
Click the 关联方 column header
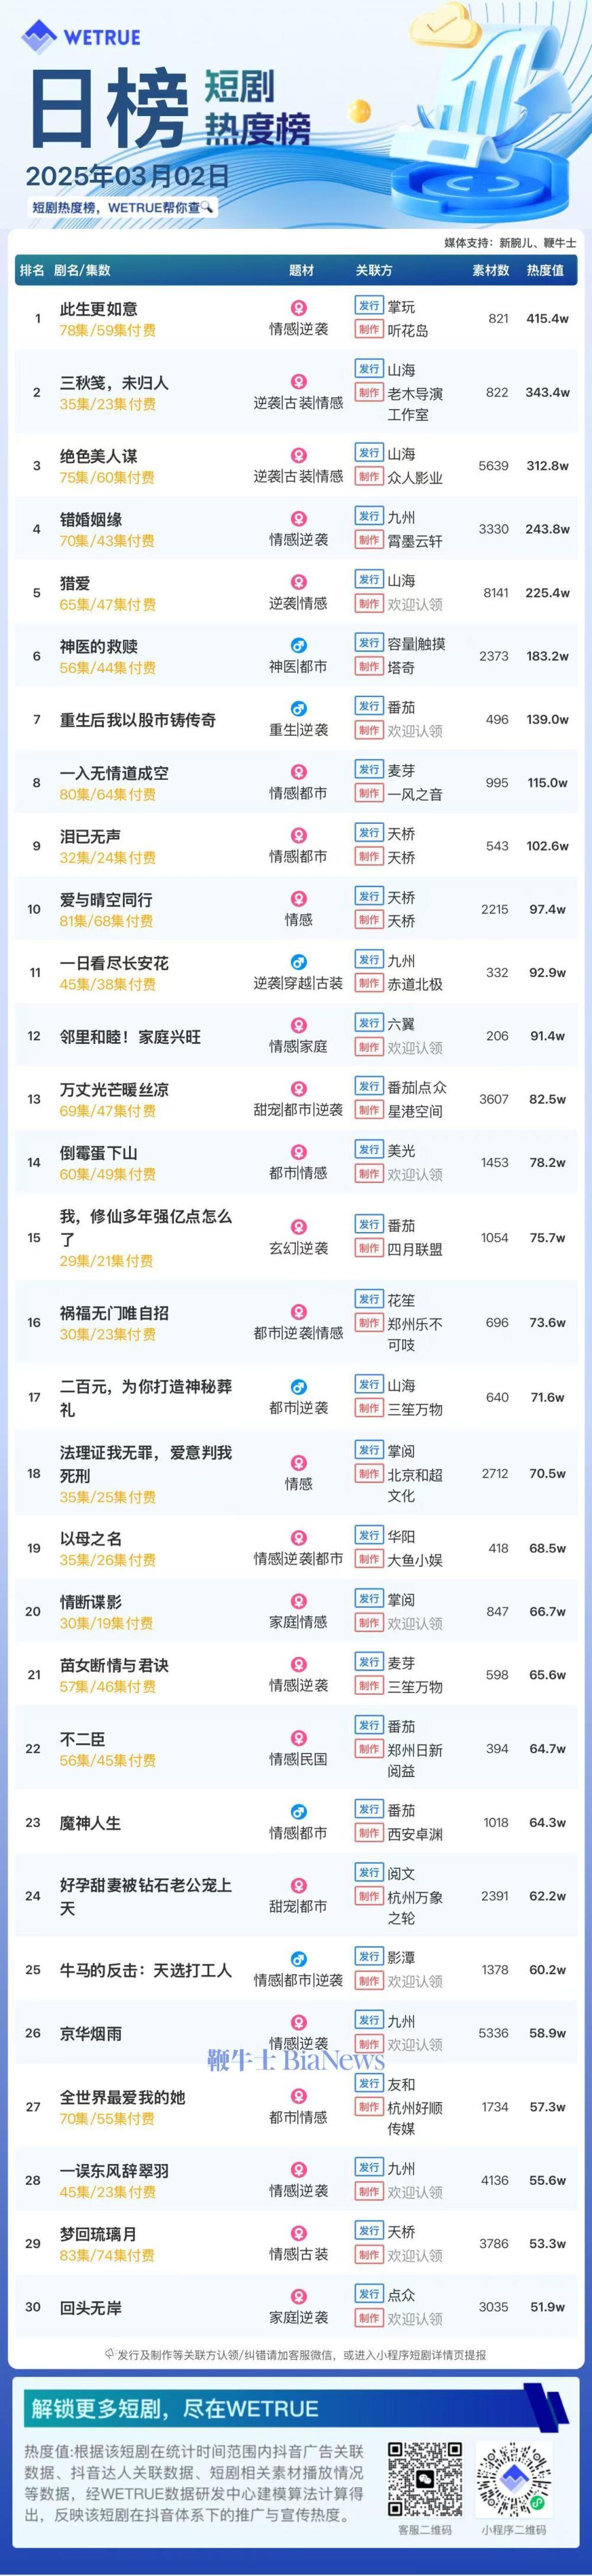pos(374,270)
